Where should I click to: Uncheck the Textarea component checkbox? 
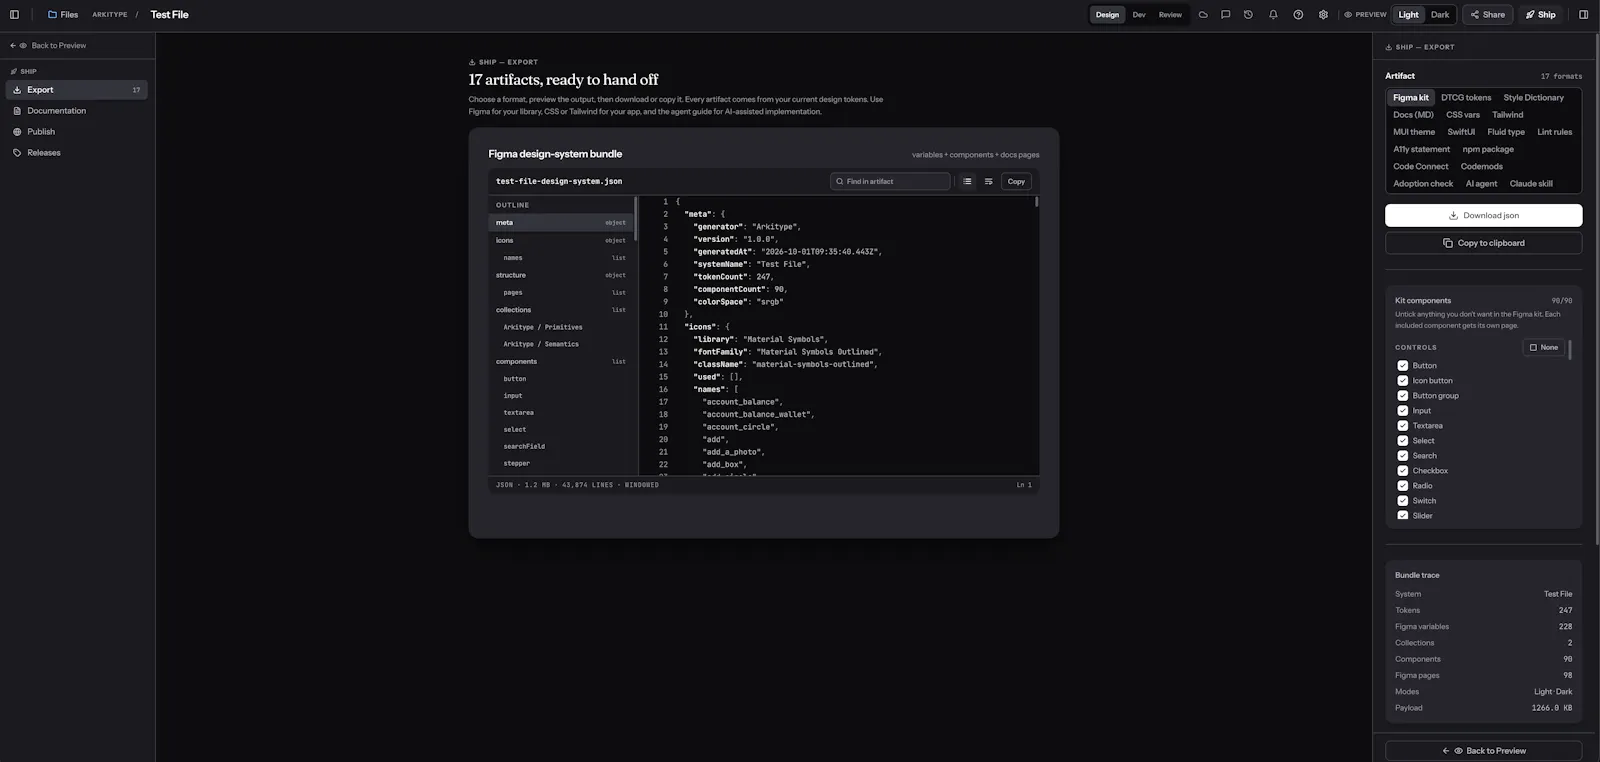[1402, 426]
